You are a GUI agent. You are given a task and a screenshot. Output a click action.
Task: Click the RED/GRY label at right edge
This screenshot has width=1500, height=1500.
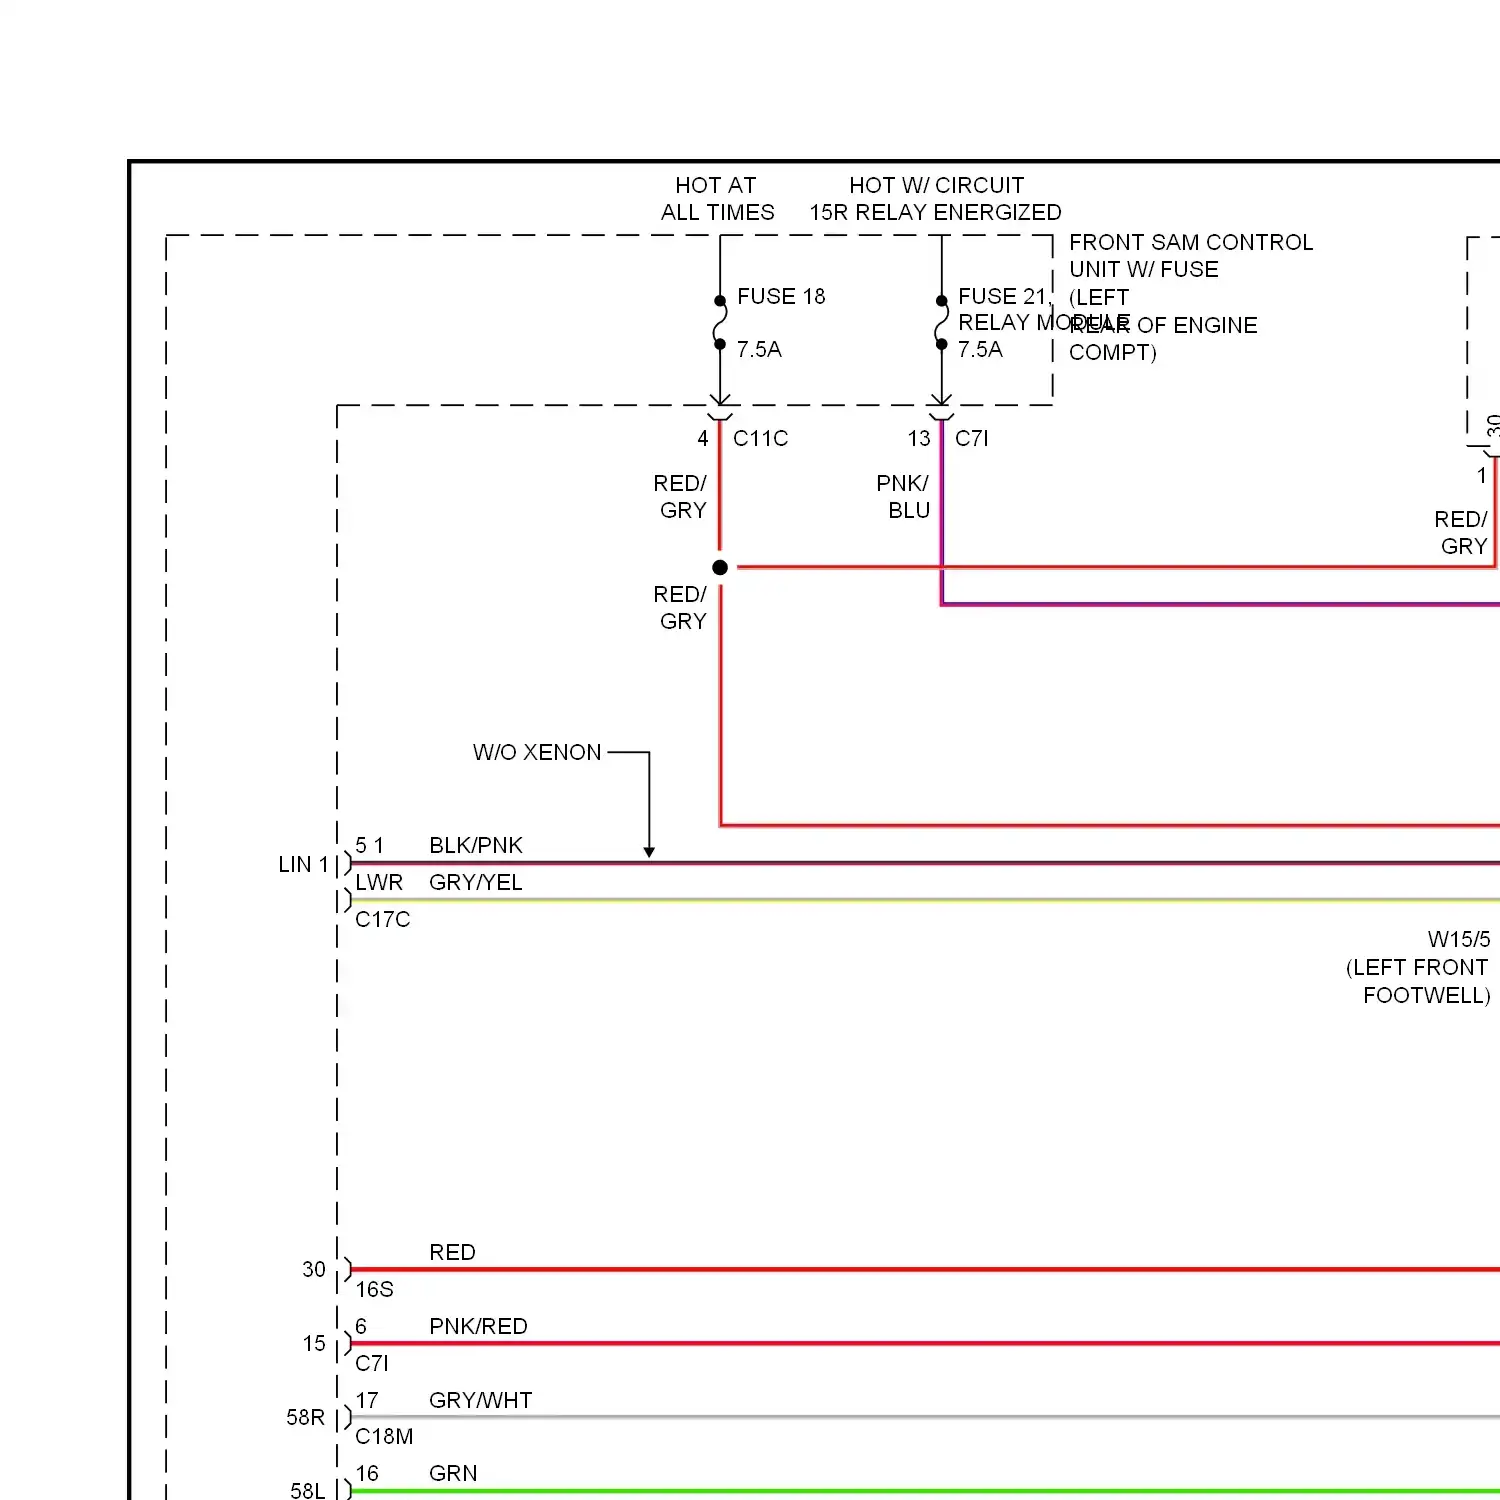click(1461, 533)
